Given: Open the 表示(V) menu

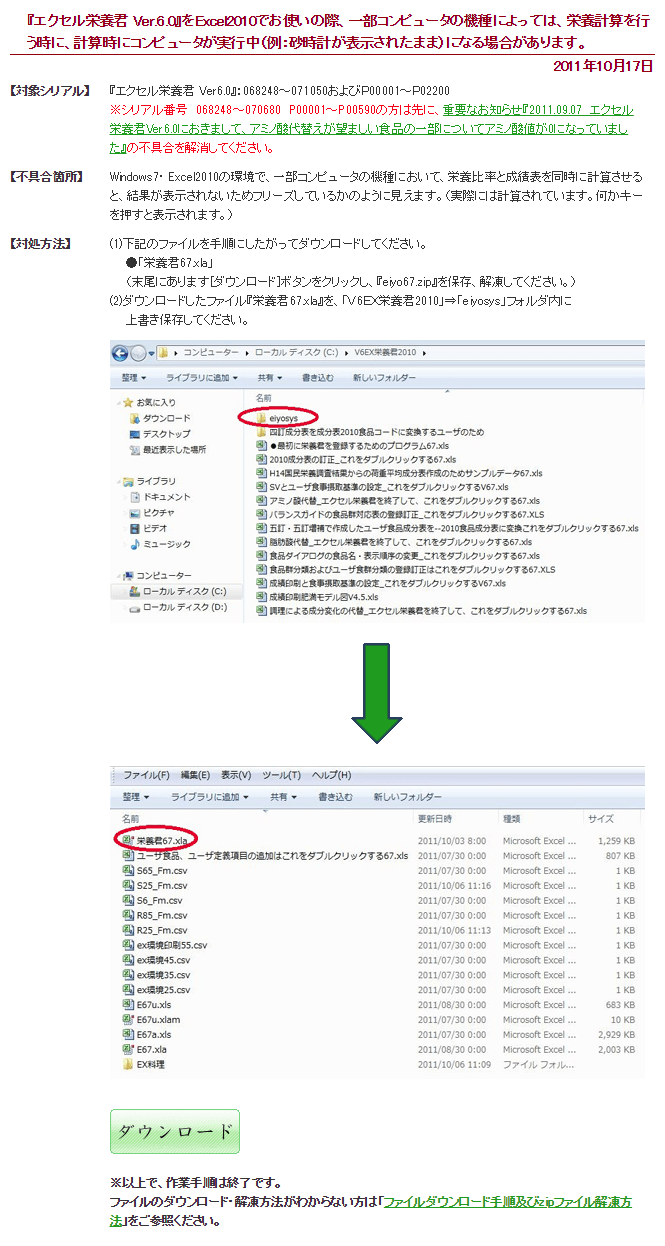Looking at the screenshot, I should point(237,775).
